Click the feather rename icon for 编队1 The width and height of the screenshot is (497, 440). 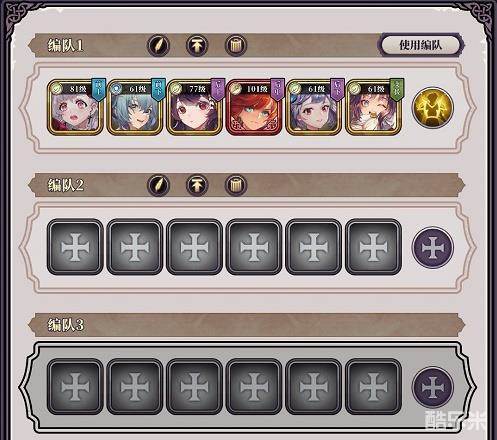click(x=159, y=45)
